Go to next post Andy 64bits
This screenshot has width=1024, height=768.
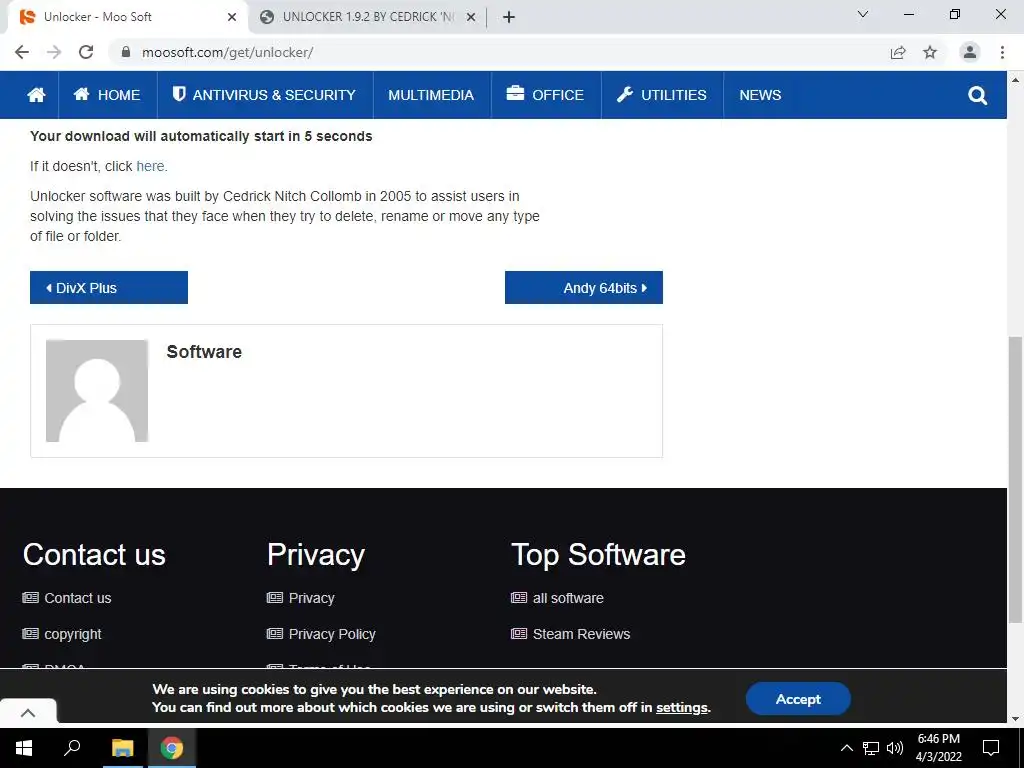tap(584, 287)
